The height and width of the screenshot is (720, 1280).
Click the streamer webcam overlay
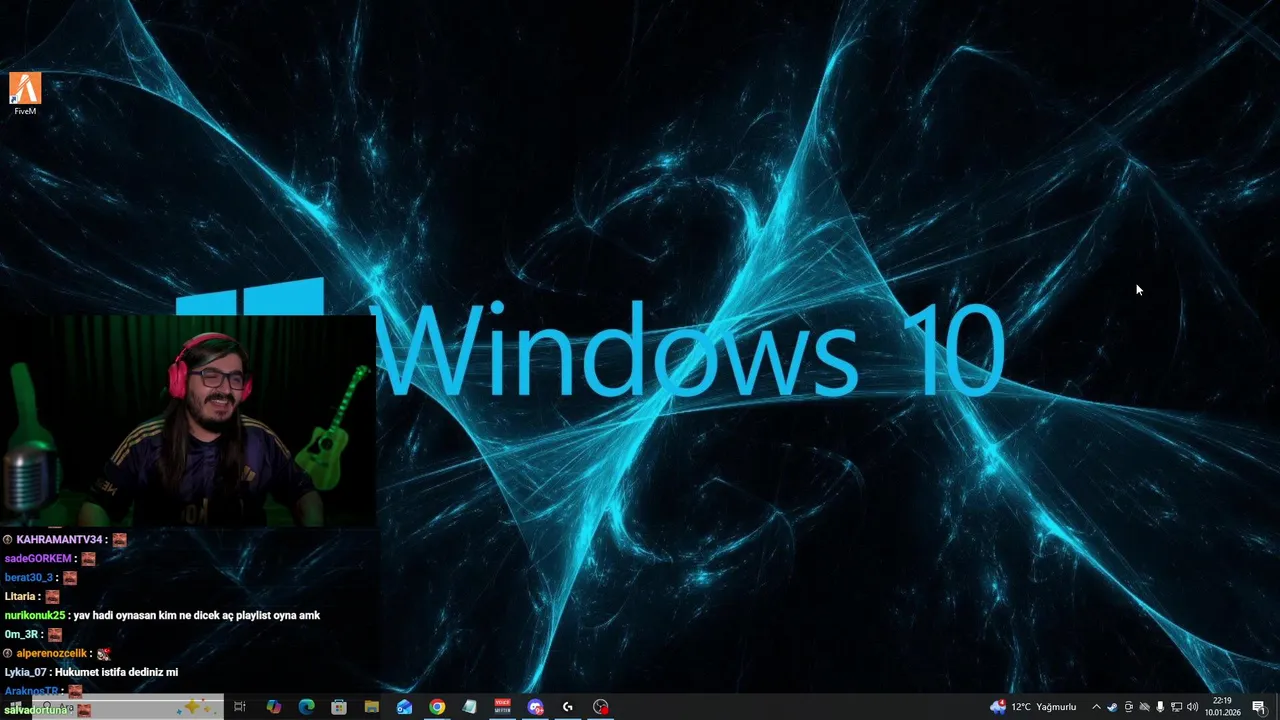[188, 421]
